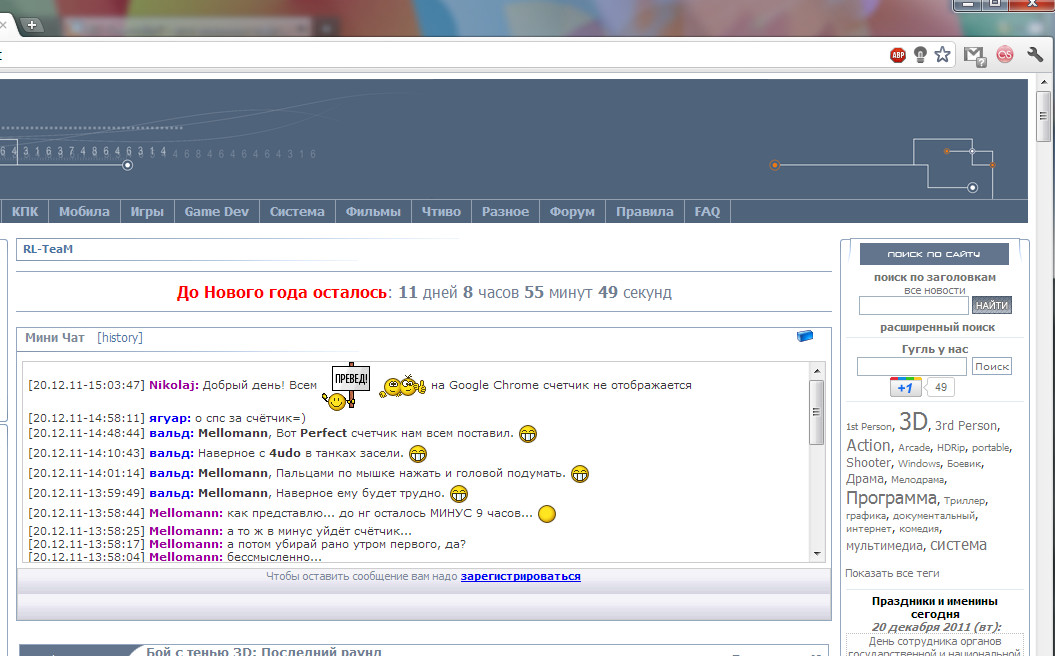
Task: Click the HDRip tag
Action: click(950, 448)
